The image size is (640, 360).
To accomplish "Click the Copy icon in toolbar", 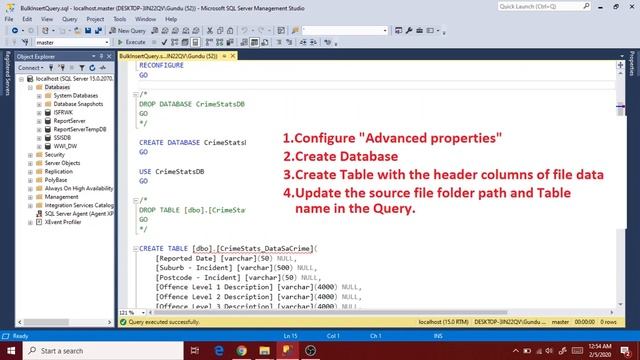I will coord(220,31).
